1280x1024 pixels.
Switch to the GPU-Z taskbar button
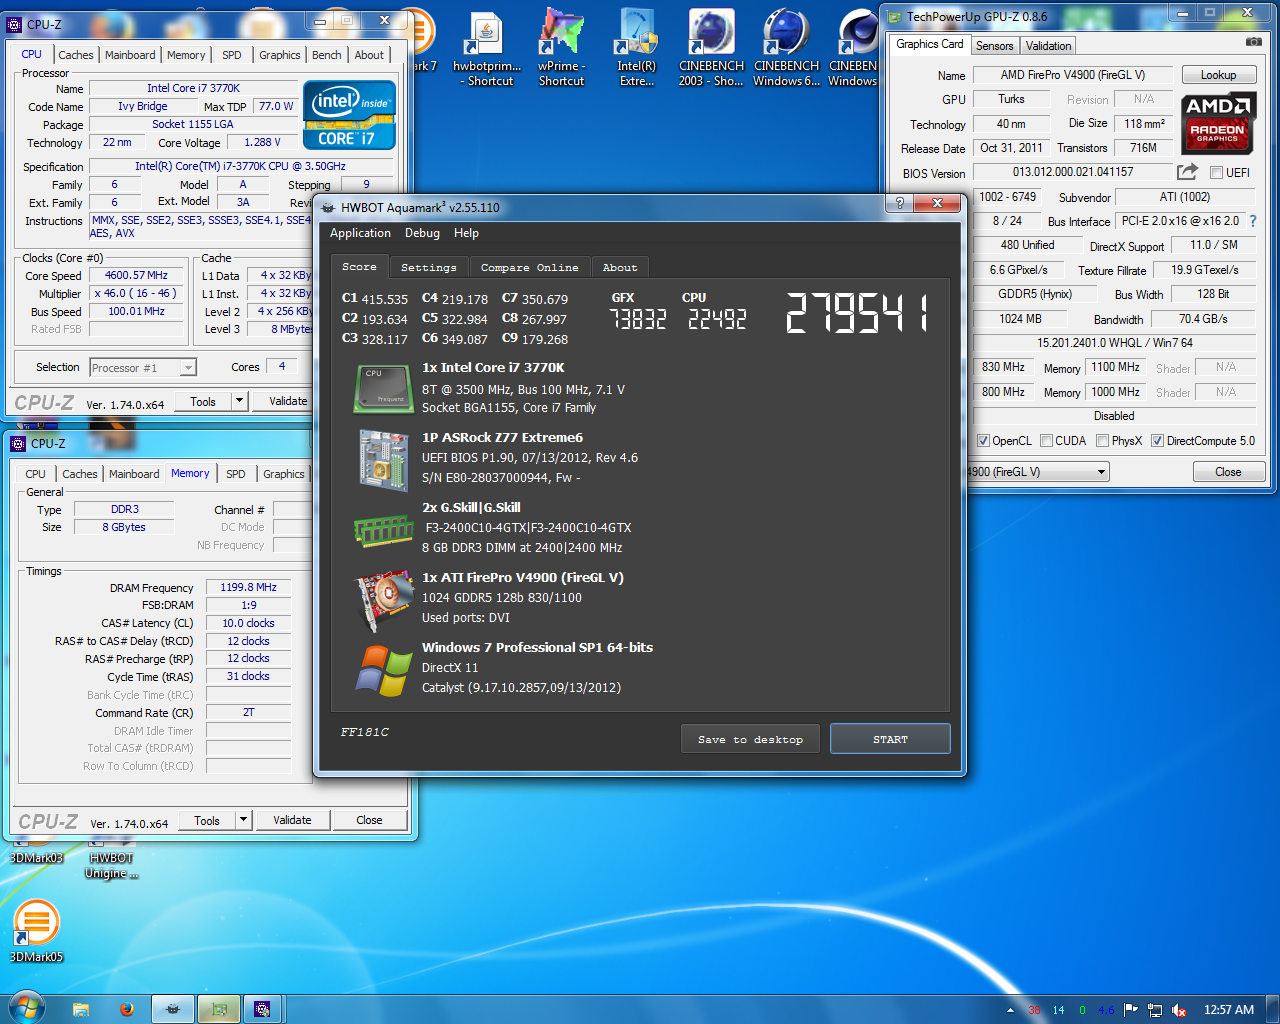[219, 1009]
